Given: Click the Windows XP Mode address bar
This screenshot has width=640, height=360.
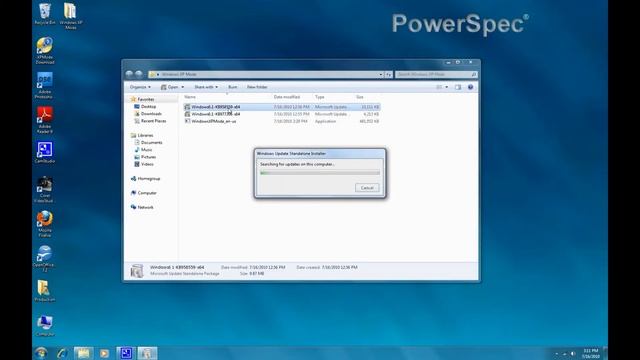Looking at the screenshot, I should [x=266, y=75].
